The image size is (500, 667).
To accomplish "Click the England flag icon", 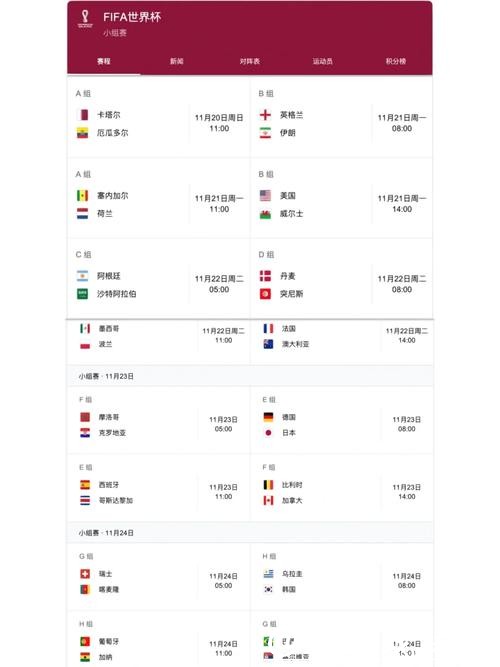I will point(265,115).
